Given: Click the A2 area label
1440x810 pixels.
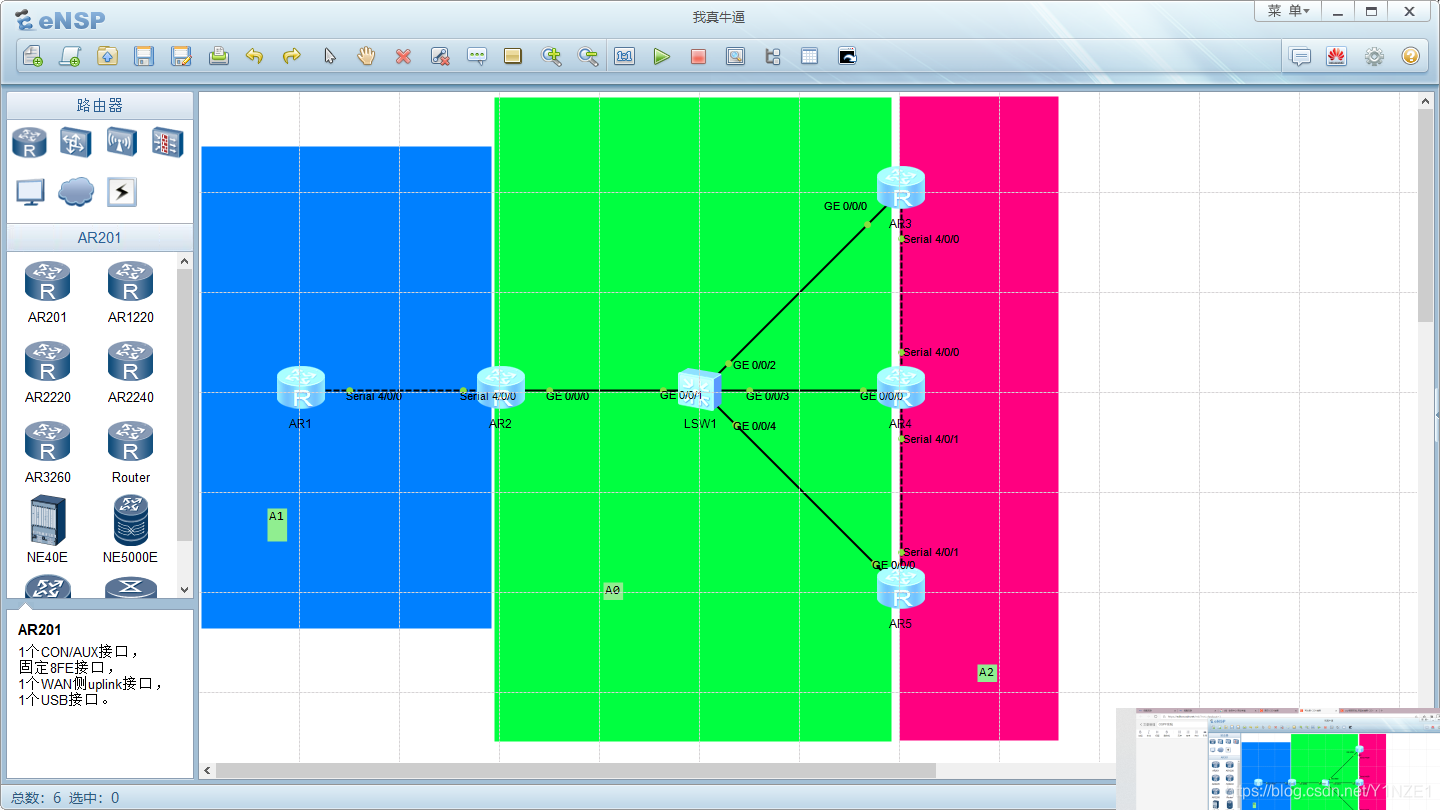Looking at the screenshot, I should point(987,672).
